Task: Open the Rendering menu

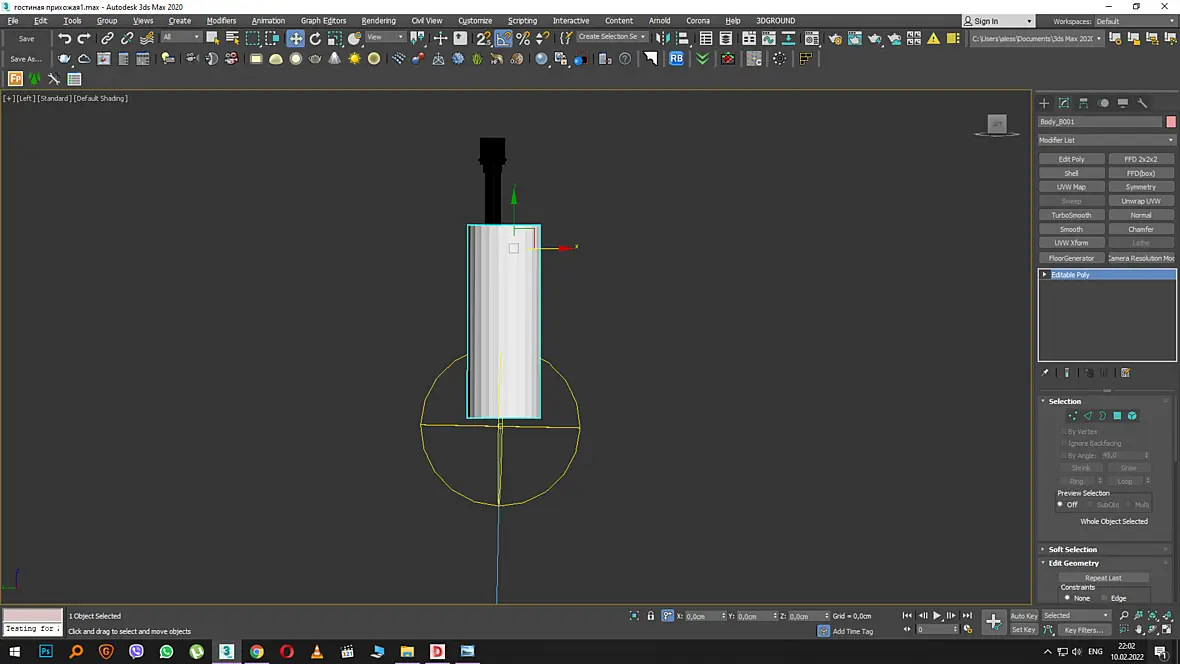Action: point(378,21)
